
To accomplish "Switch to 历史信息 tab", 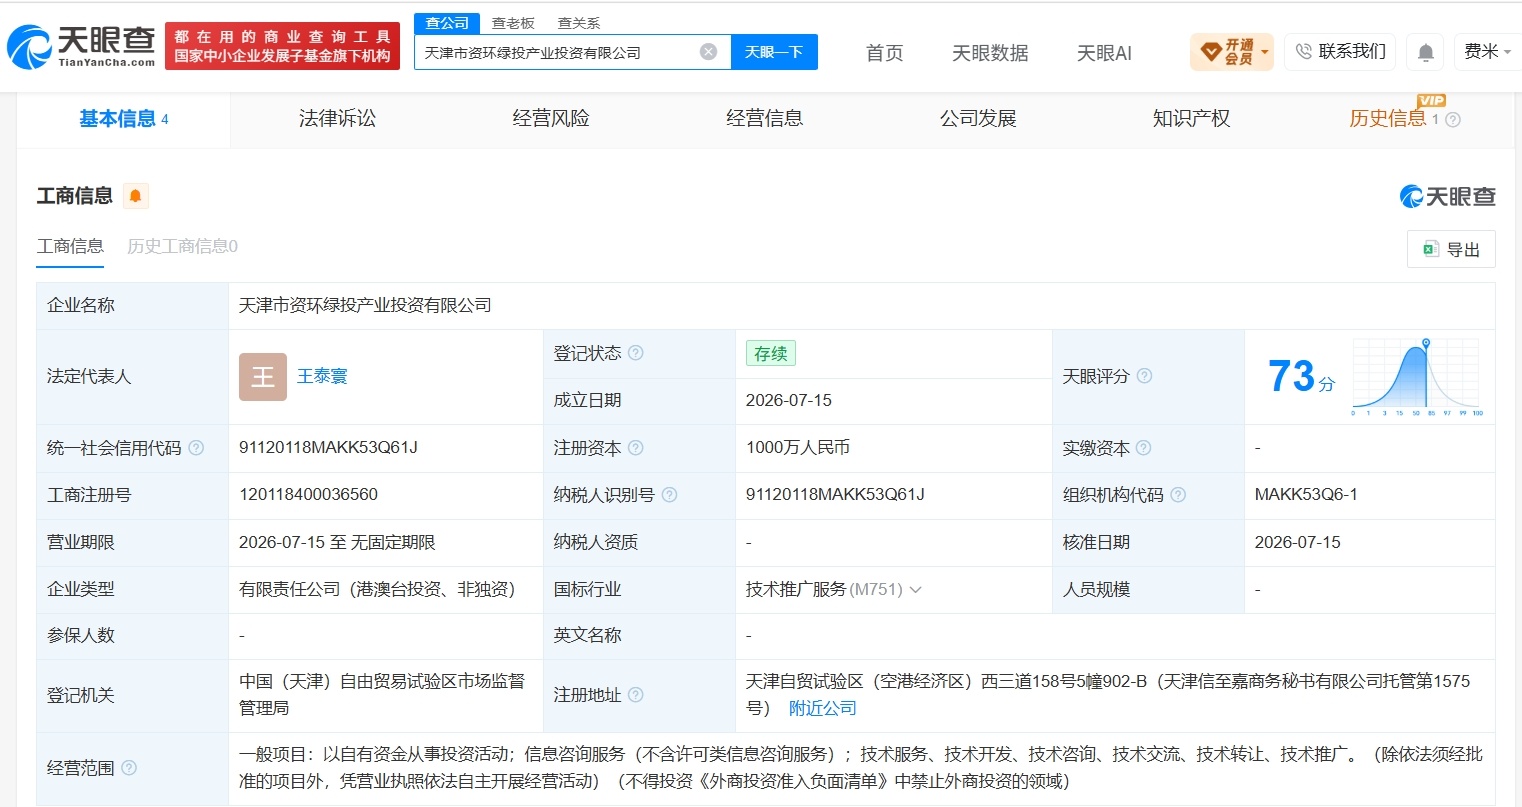I will (x=1388, y=119).
